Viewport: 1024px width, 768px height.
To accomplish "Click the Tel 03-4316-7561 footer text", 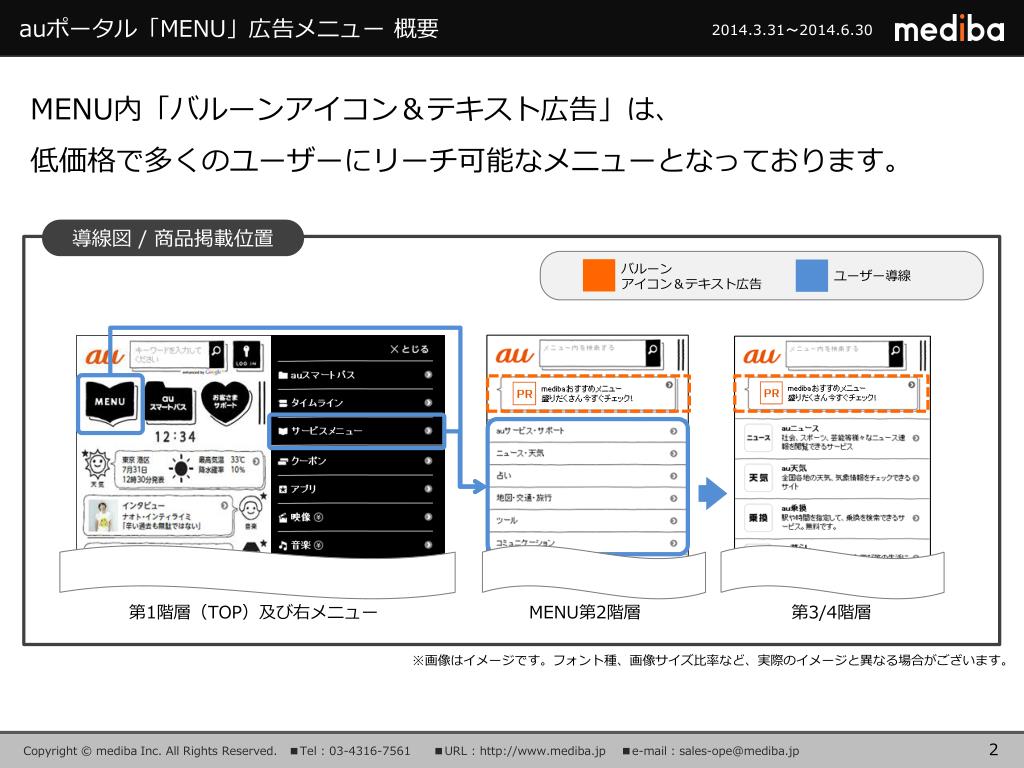I will click(355, 751).
